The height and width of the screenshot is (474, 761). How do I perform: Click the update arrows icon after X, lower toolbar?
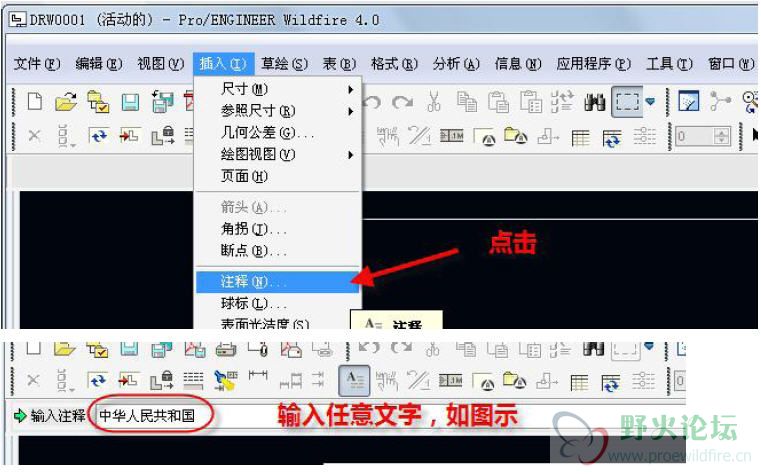98,381
